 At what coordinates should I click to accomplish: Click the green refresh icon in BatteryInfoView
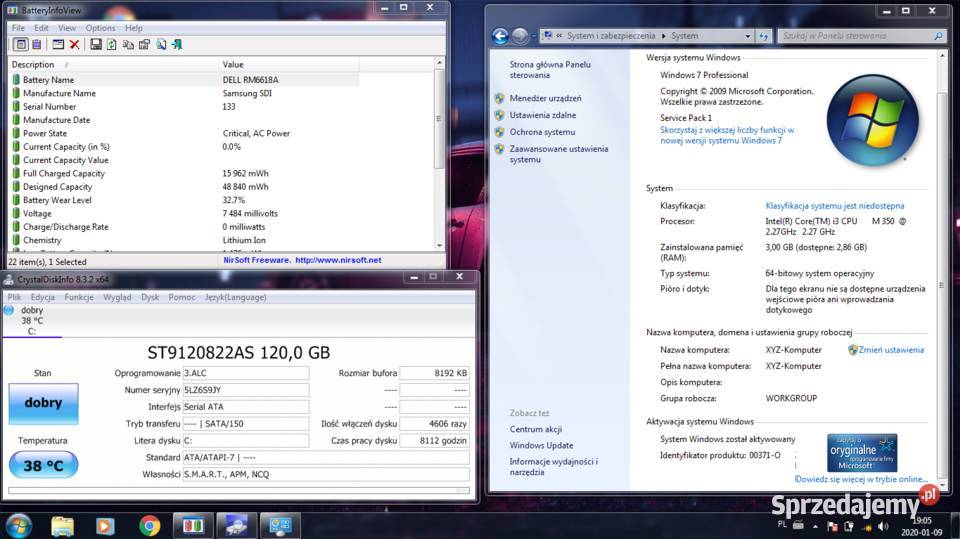(x=111, y=44)
